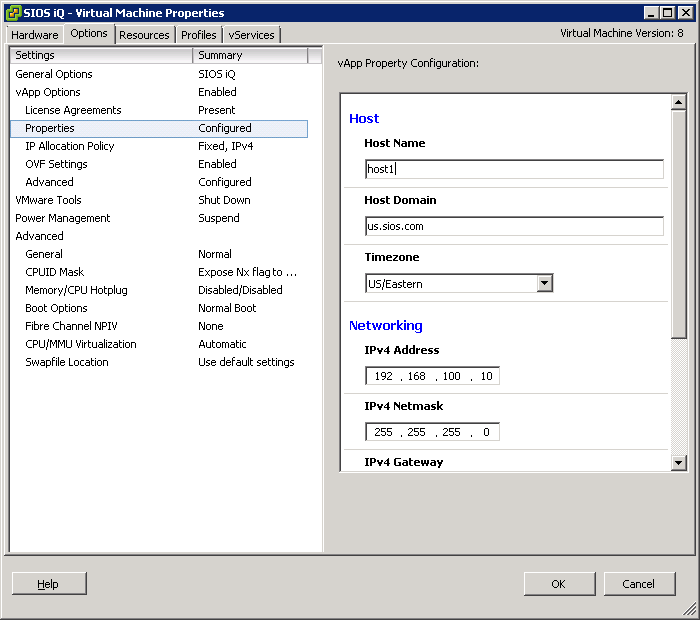This screenshot has height=620, width=700.
Task: Click the properties panel scrollbar thumb
Action: point(679,224)
